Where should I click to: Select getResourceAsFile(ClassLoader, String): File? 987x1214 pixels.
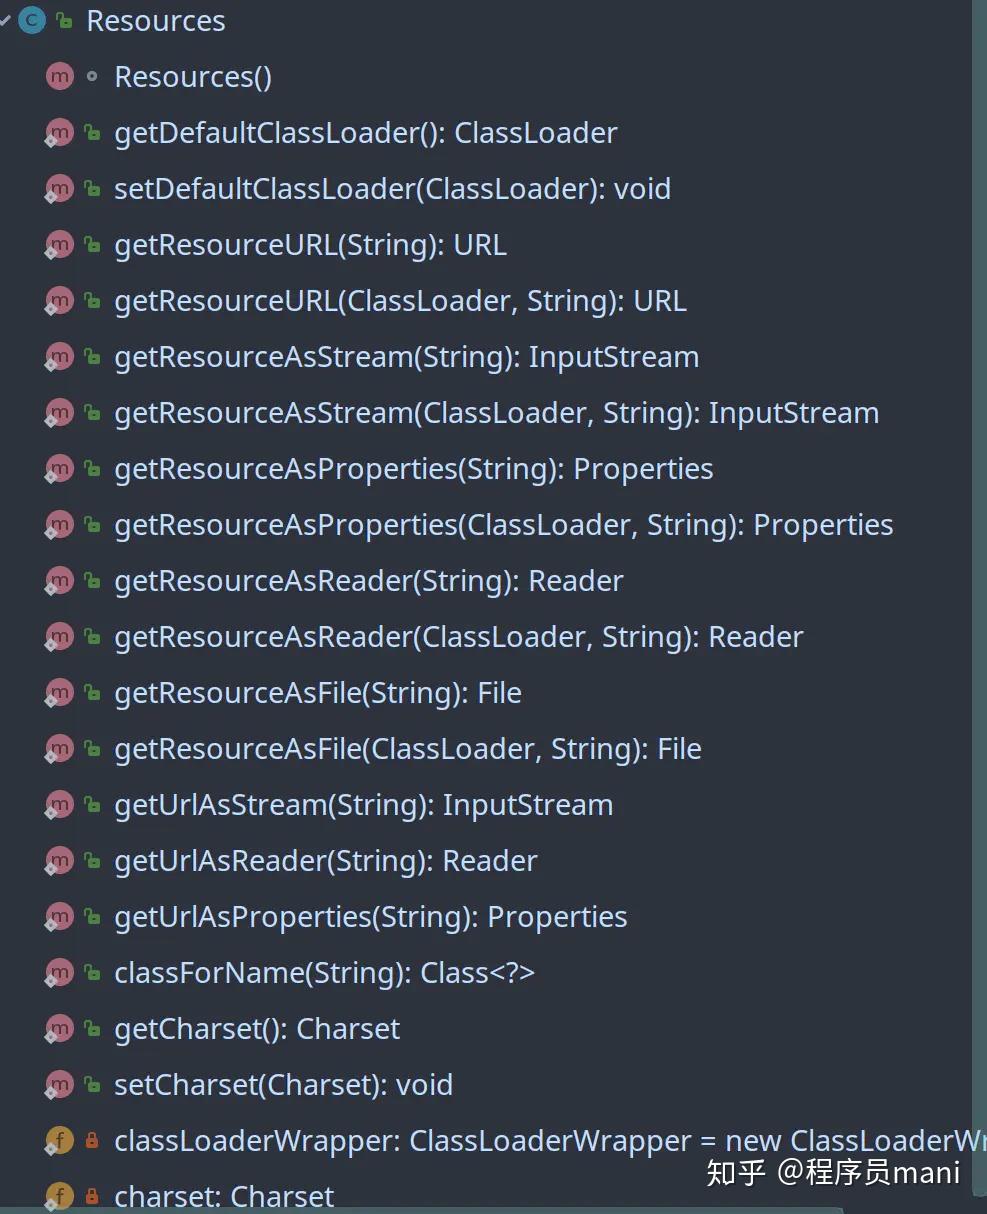pyautogui.click(x=407, y=749)
